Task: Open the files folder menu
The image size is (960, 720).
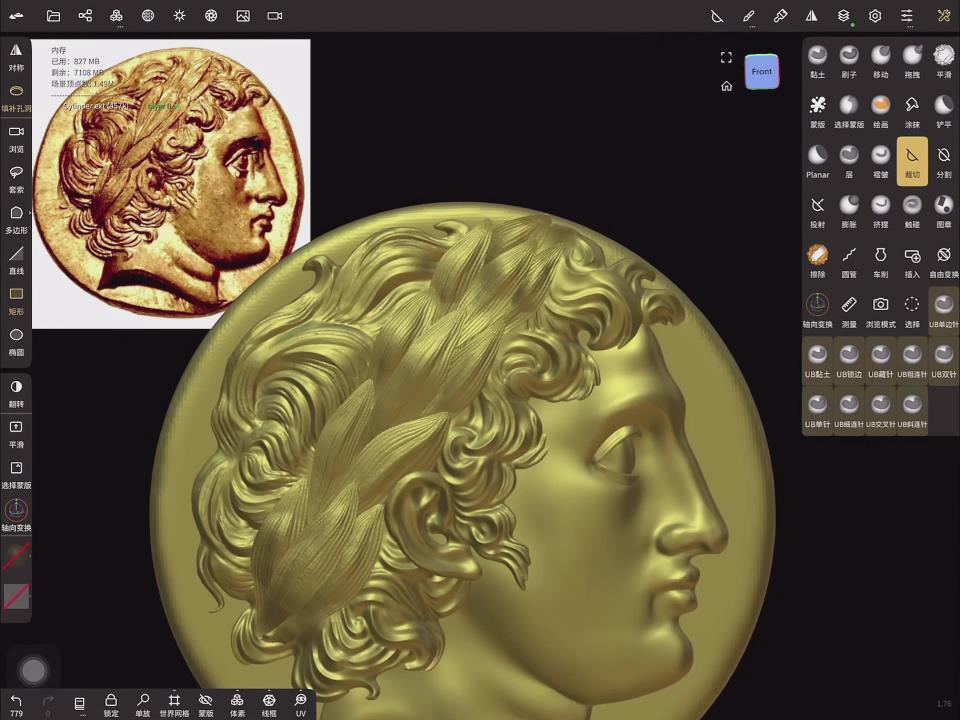Action: (53, 16)
